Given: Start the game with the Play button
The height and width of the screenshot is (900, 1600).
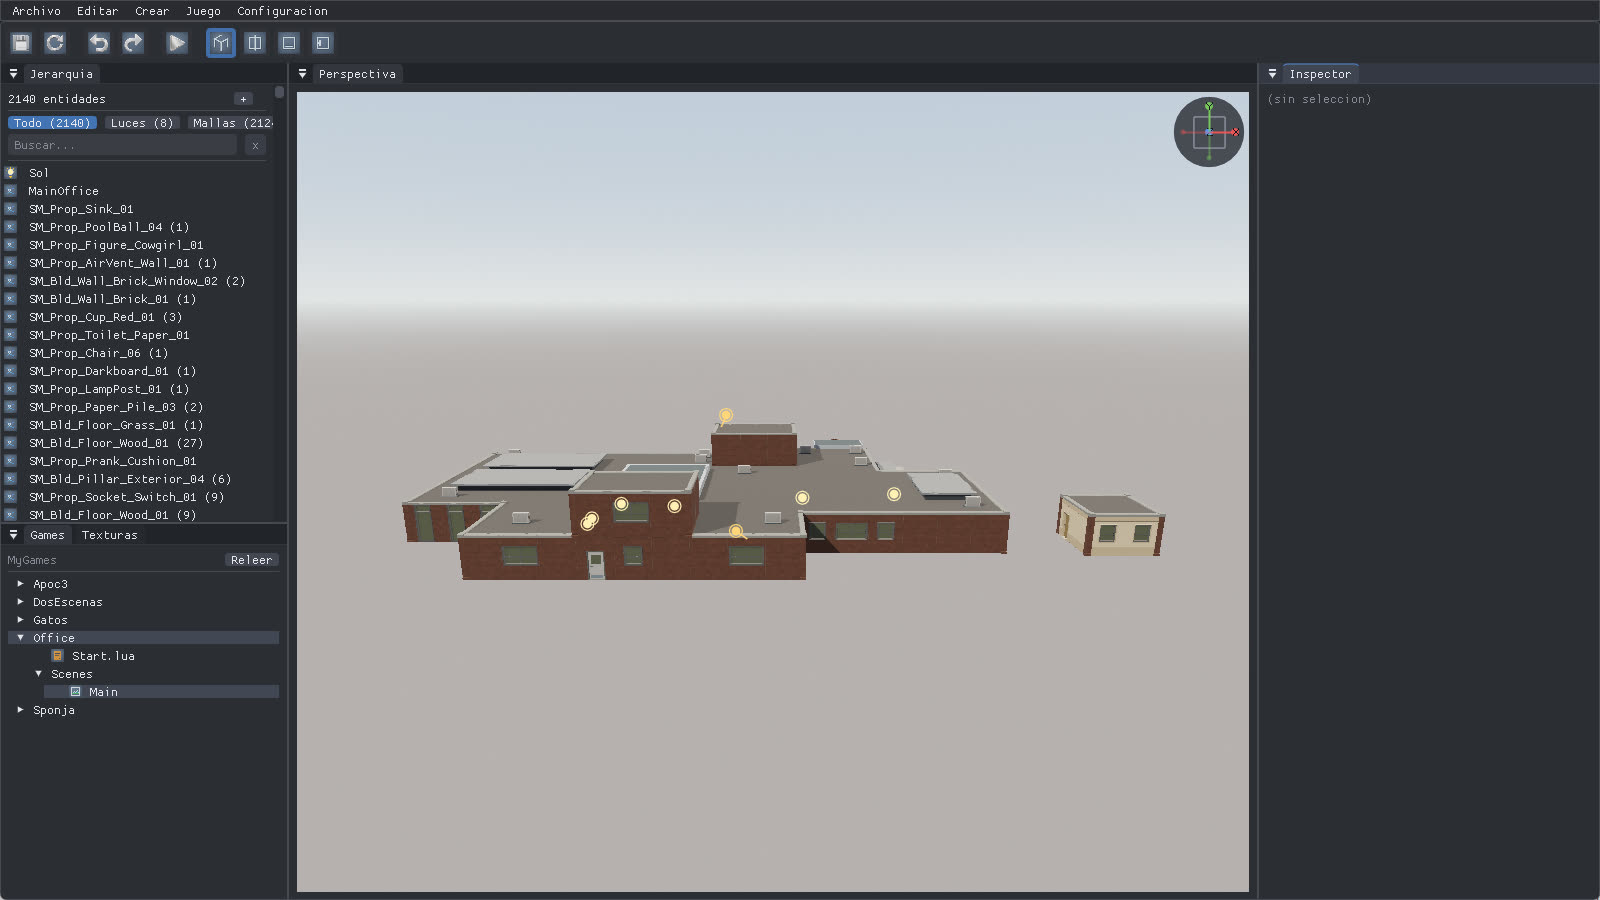Looking at the screenshot, I should tap(176, 43).
